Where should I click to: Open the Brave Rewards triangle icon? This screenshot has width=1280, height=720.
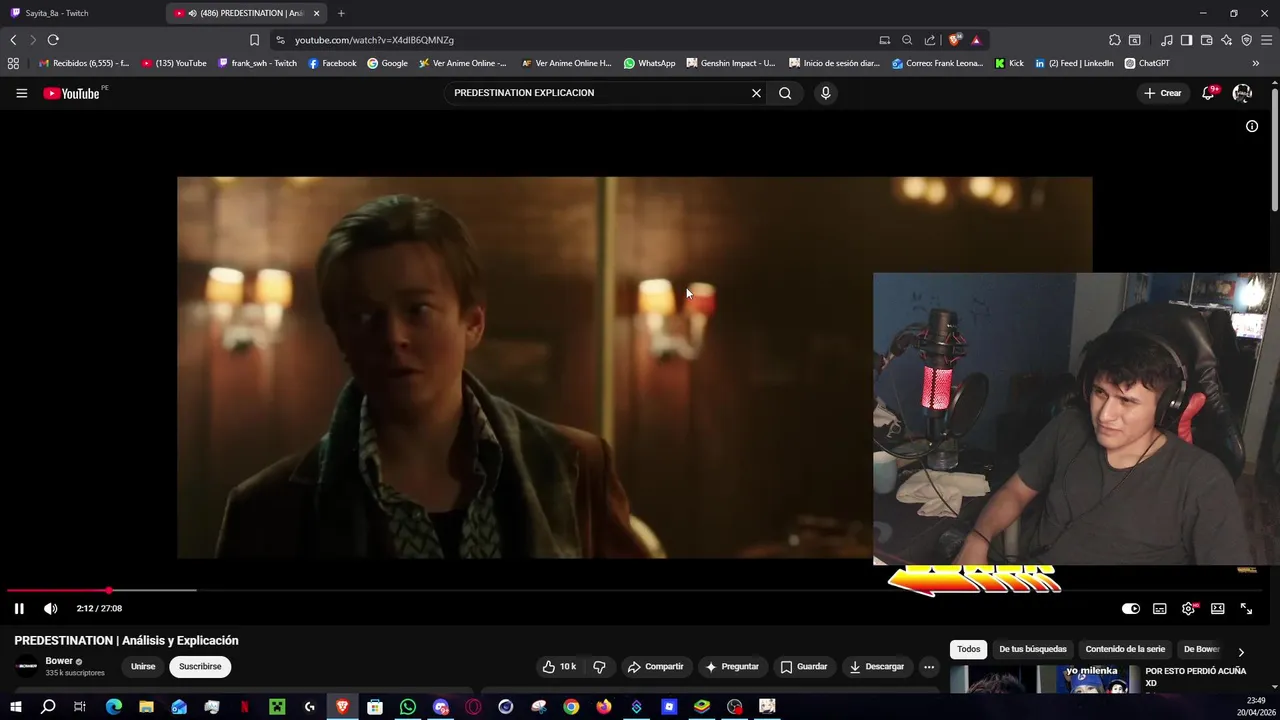click(976, 40)
